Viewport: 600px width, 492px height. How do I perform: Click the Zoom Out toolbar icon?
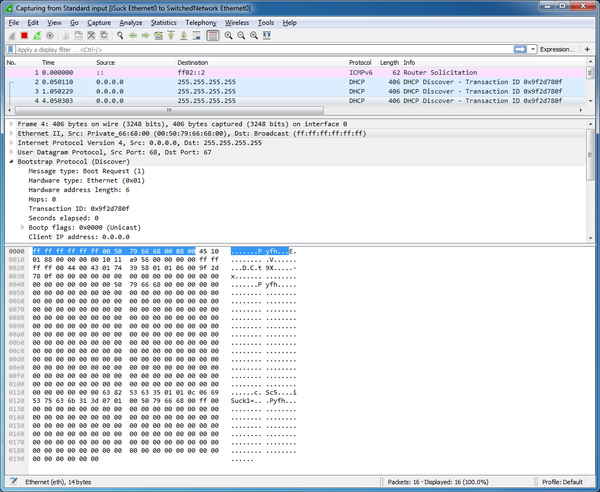click(242, 35)
